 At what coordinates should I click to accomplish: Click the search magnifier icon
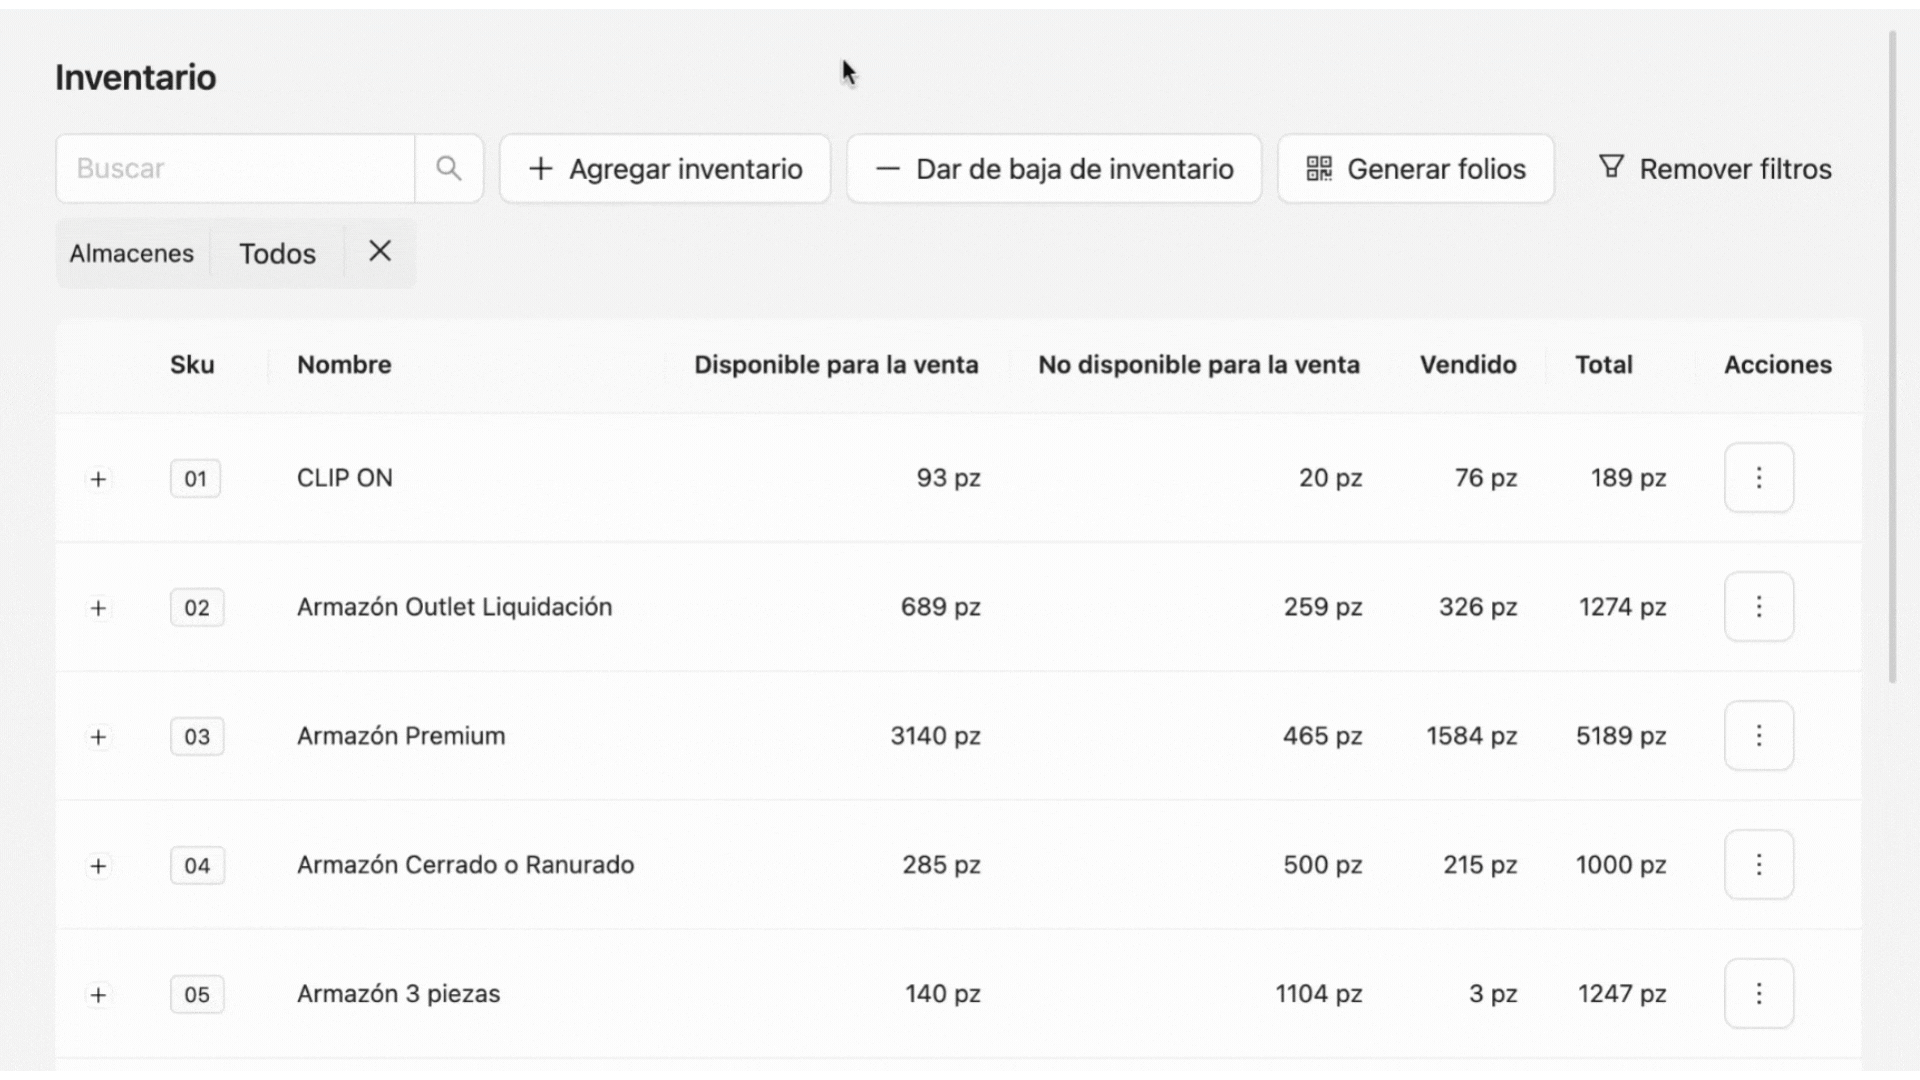[x=449, y=169]
